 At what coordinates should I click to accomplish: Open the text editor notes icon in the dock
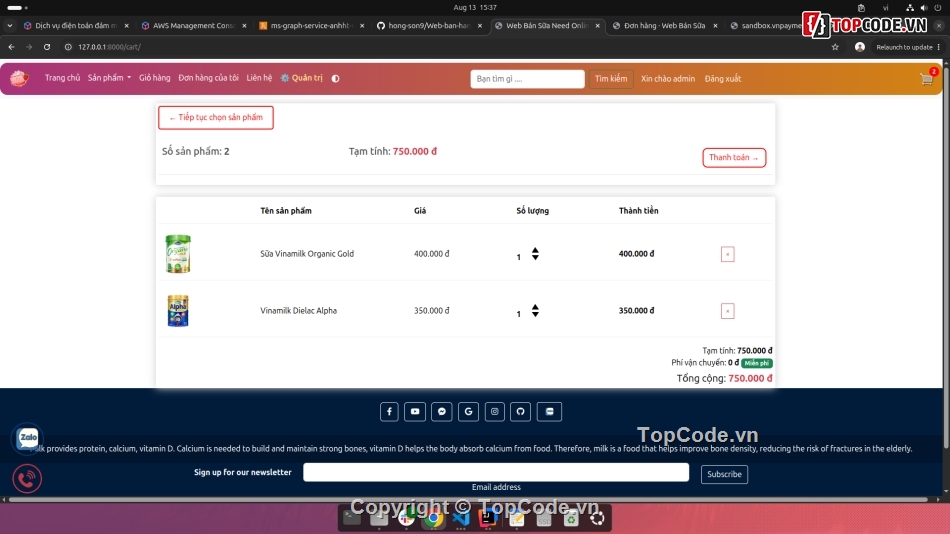(x=516, y=518)
